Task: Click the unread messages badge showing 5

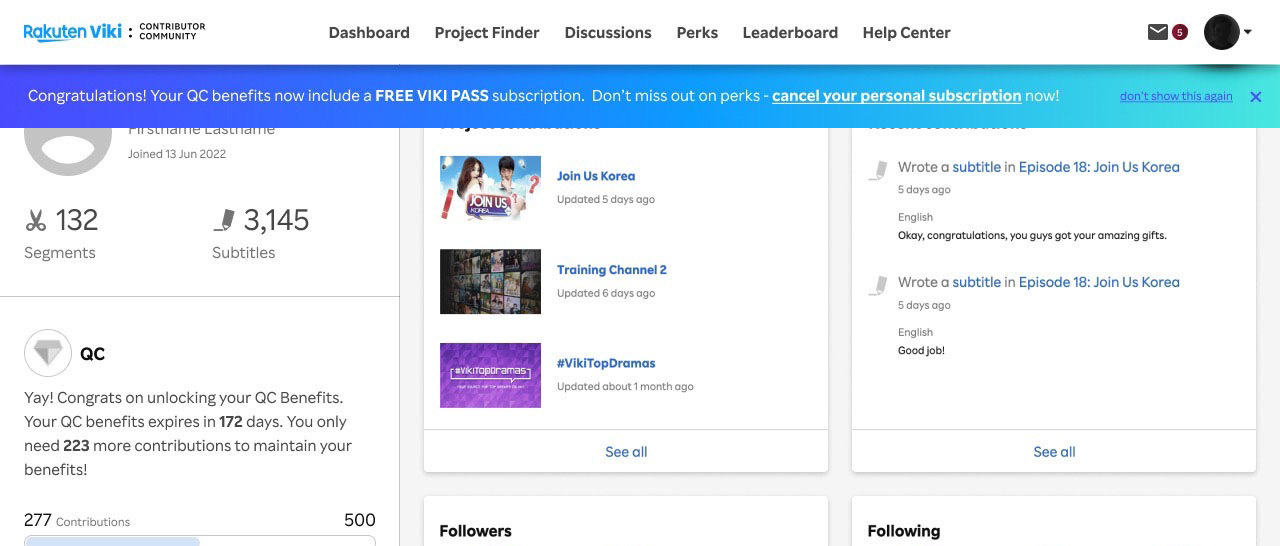Action: click(x=1179, y=32)
